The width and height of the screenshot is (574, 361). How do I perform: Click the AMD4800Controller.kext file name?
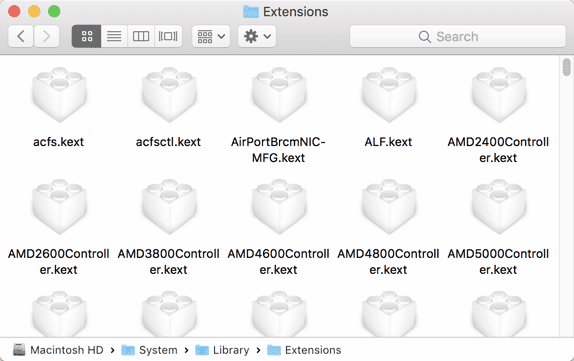(388, 262)
